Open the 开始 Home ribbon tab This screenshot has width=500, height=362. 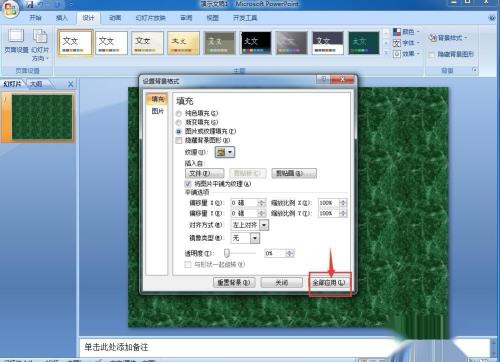coord(35,18)
